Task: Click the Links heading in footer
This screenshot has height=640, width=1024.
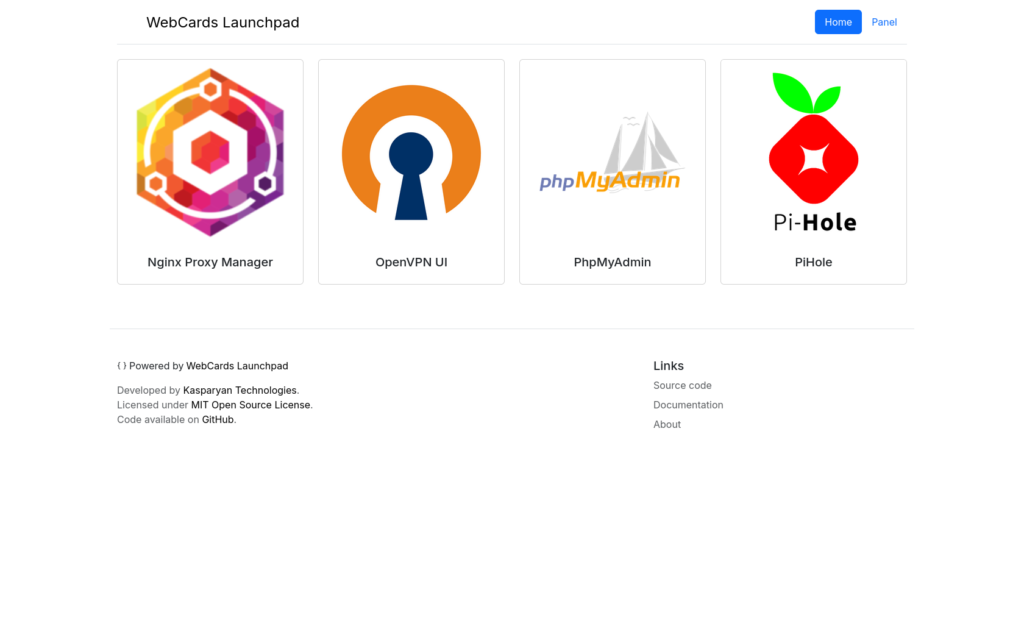Action: coord(668,366)
